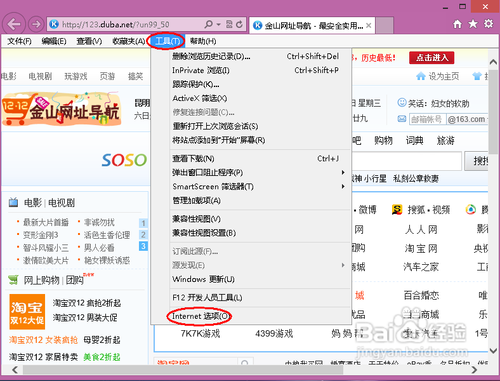
Task: Click the horizontal scrollbar right arrow
Action: (474, 370)
